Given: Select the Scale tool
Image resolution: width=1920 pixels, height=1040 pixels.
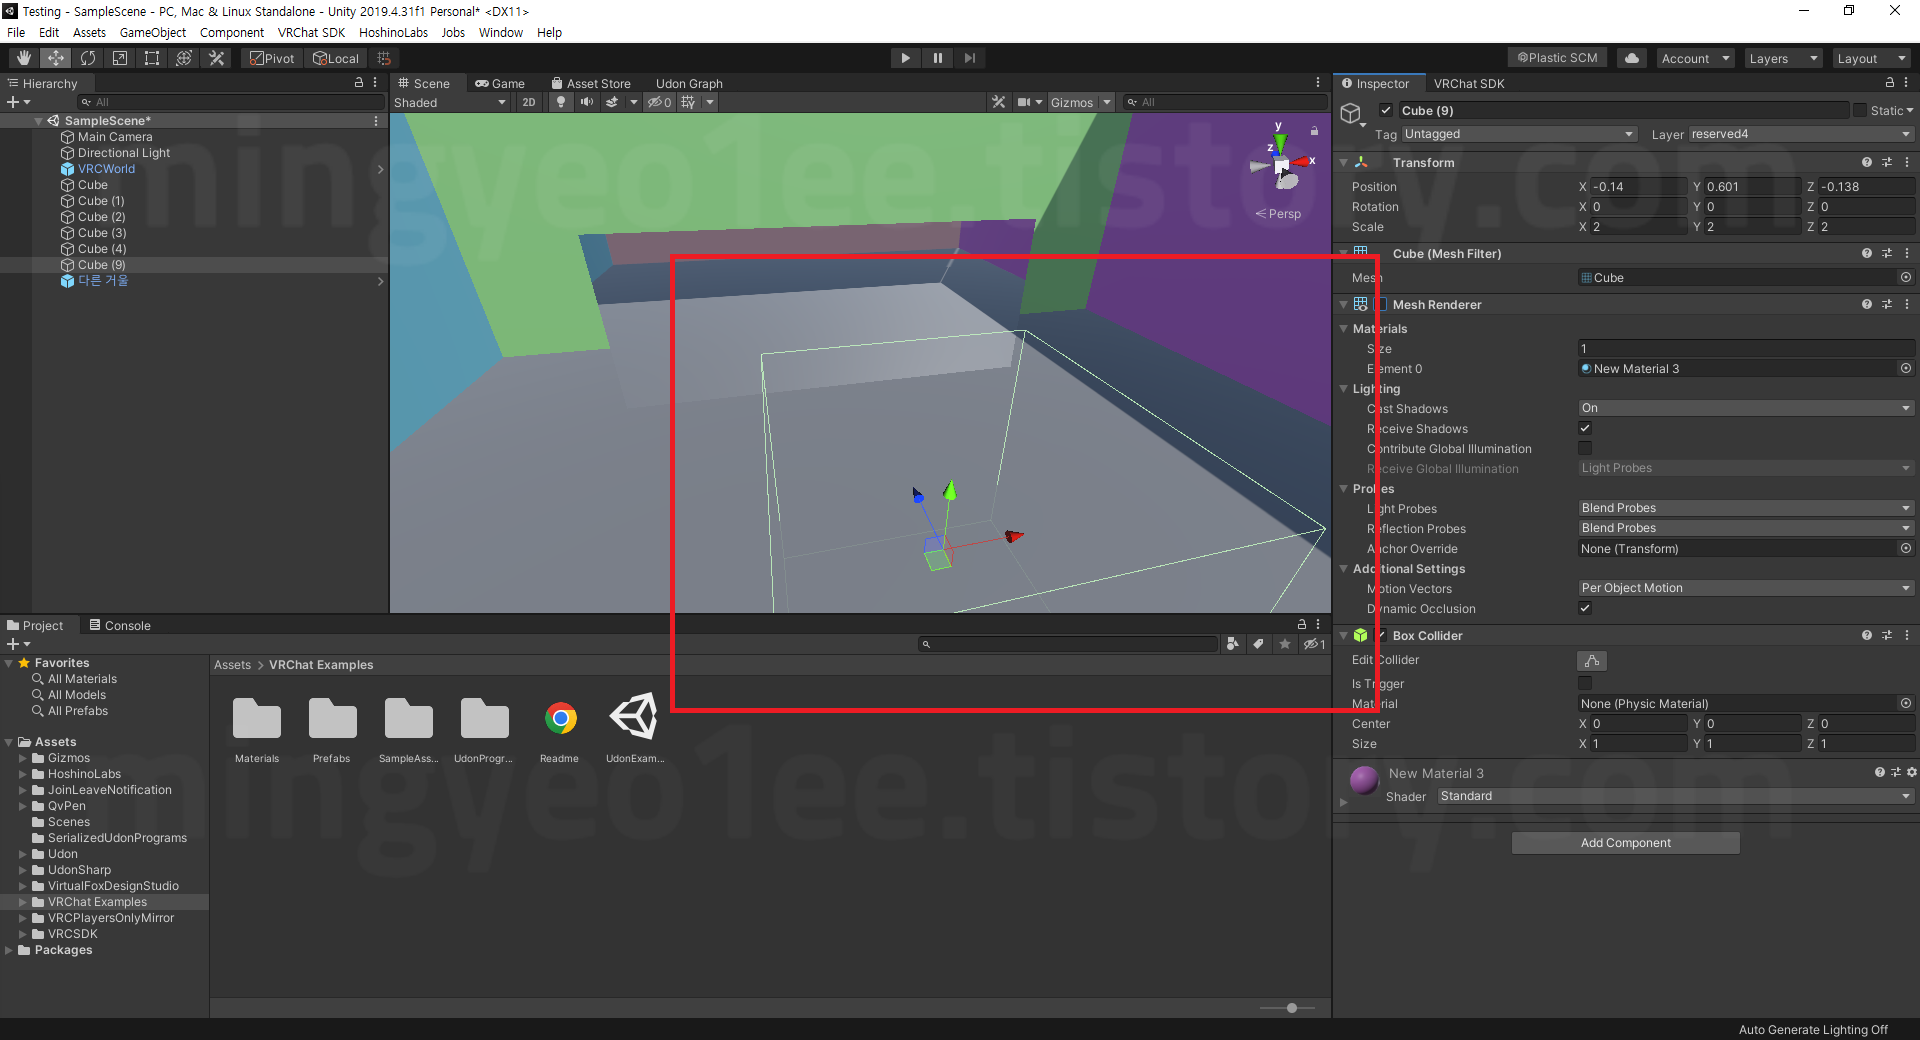Looking at the screenshot, I should point(120,58).
